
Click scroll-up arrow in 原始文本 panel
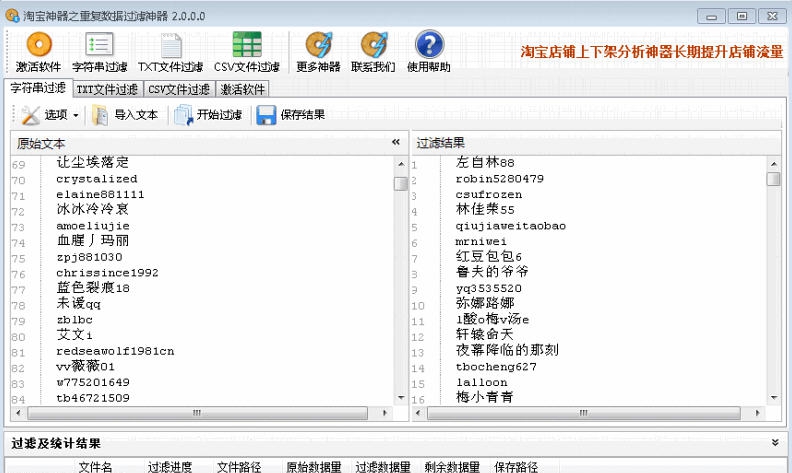pyautogui.click(x=401, y=164)
